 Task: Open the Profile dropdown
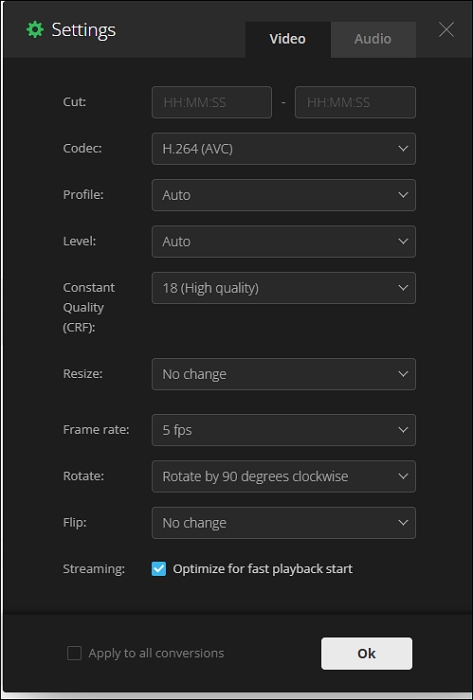pyautogui.click(x=284, y=195)
